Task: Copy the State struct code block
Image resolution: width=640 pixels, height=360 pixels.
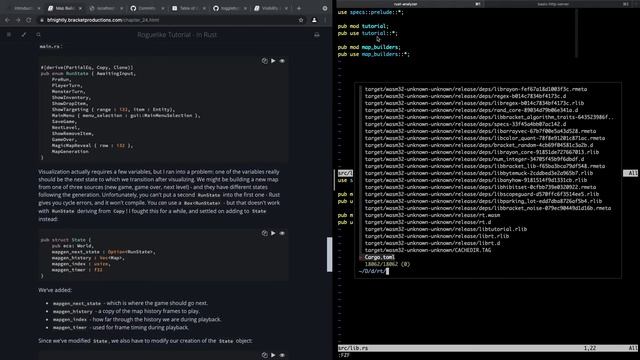Action: pyautogui.click(x=264, y=233)
